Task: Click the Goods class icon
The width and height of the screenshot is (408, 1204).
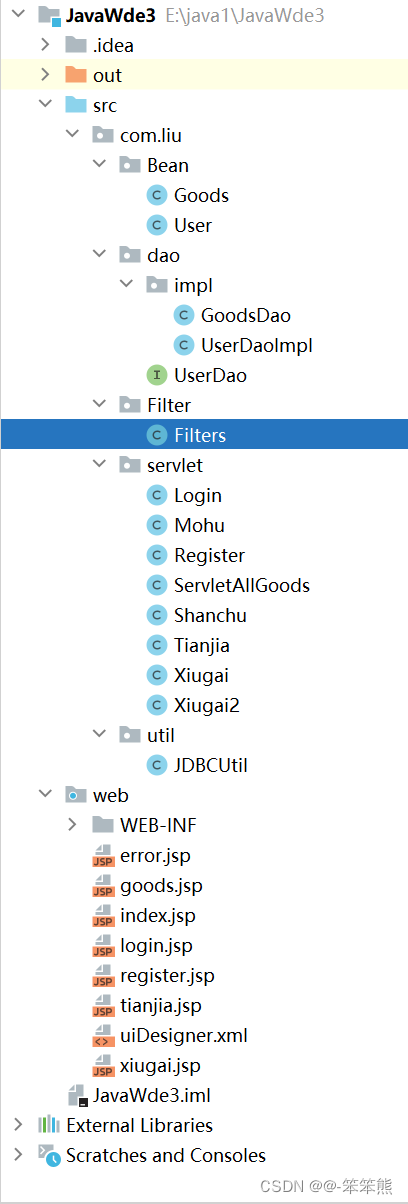Action: [x=156, y=195]
